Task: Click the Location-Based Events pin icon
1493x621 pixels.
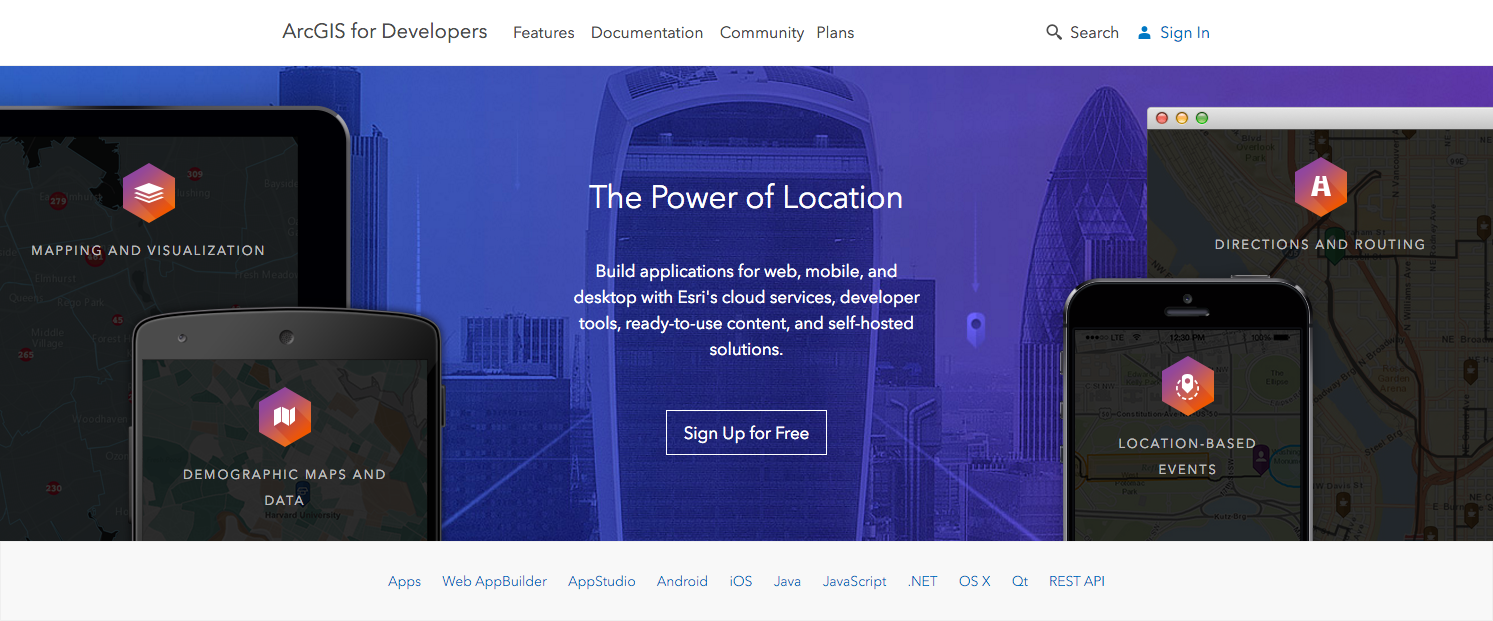Action: [x=1188, y=385]
